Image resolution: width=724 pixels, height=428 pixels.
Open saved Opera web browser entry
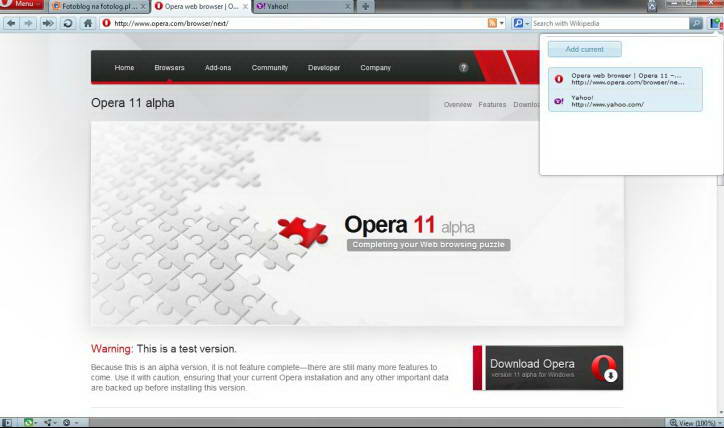coord(626,79)
